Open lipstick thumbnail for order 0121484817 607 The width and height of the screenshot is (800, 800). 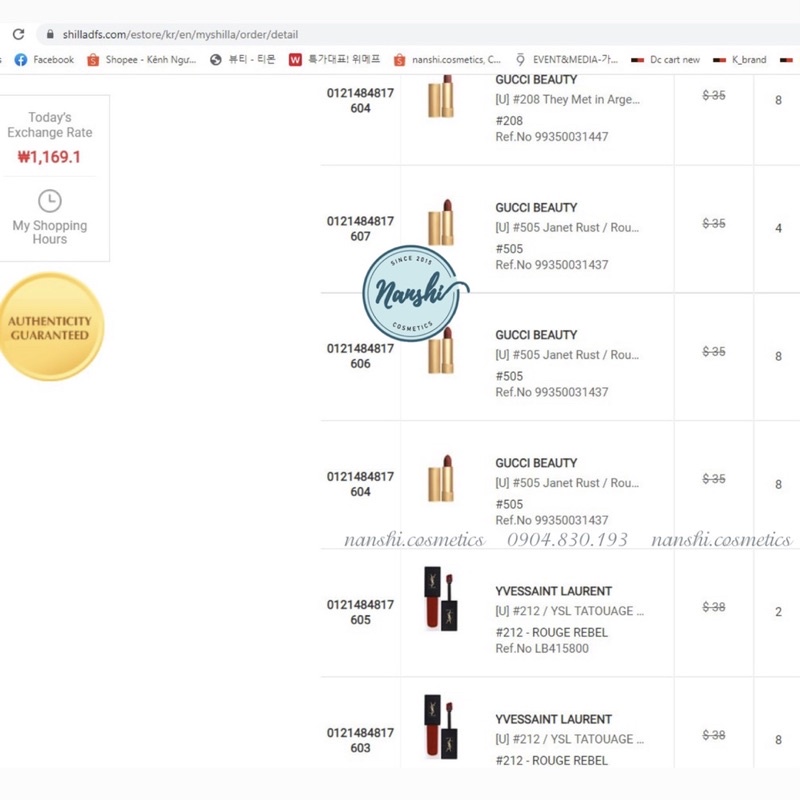point(441,222)
